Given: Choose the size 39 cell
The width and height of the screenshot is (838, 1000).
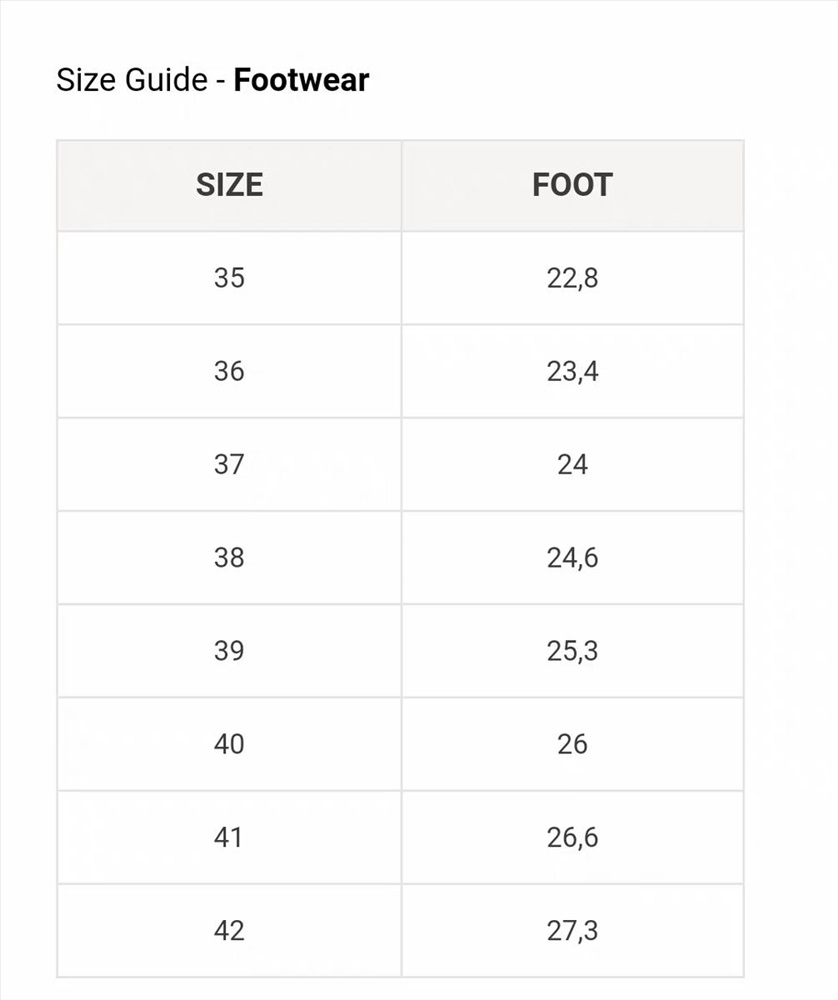Looking at the screenshot, I should pyautogui.click(x=229, y=651).
